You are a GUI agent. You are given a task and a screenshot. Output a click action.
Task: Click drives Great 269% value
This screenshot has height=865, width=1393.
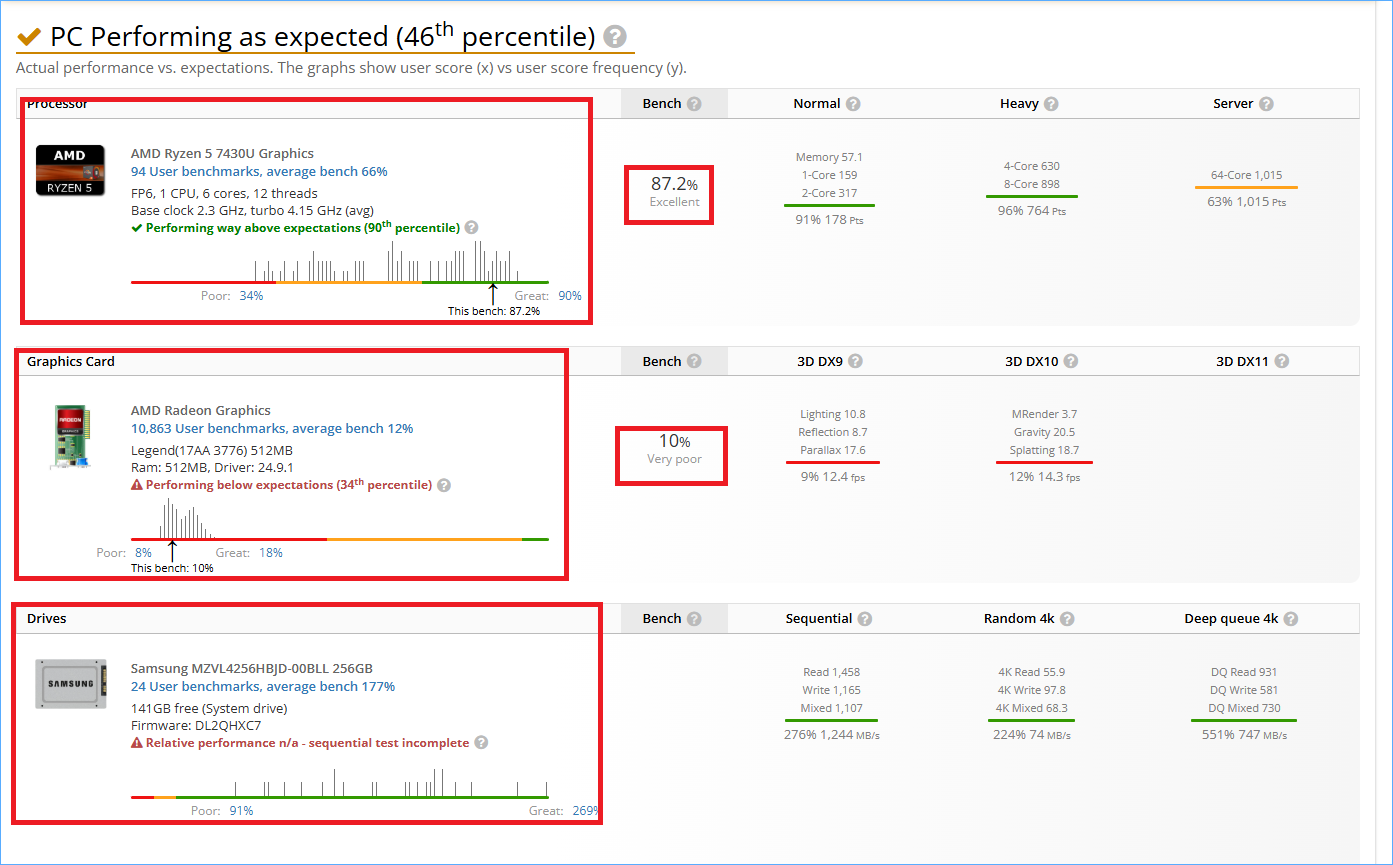(x=584, y=811)
